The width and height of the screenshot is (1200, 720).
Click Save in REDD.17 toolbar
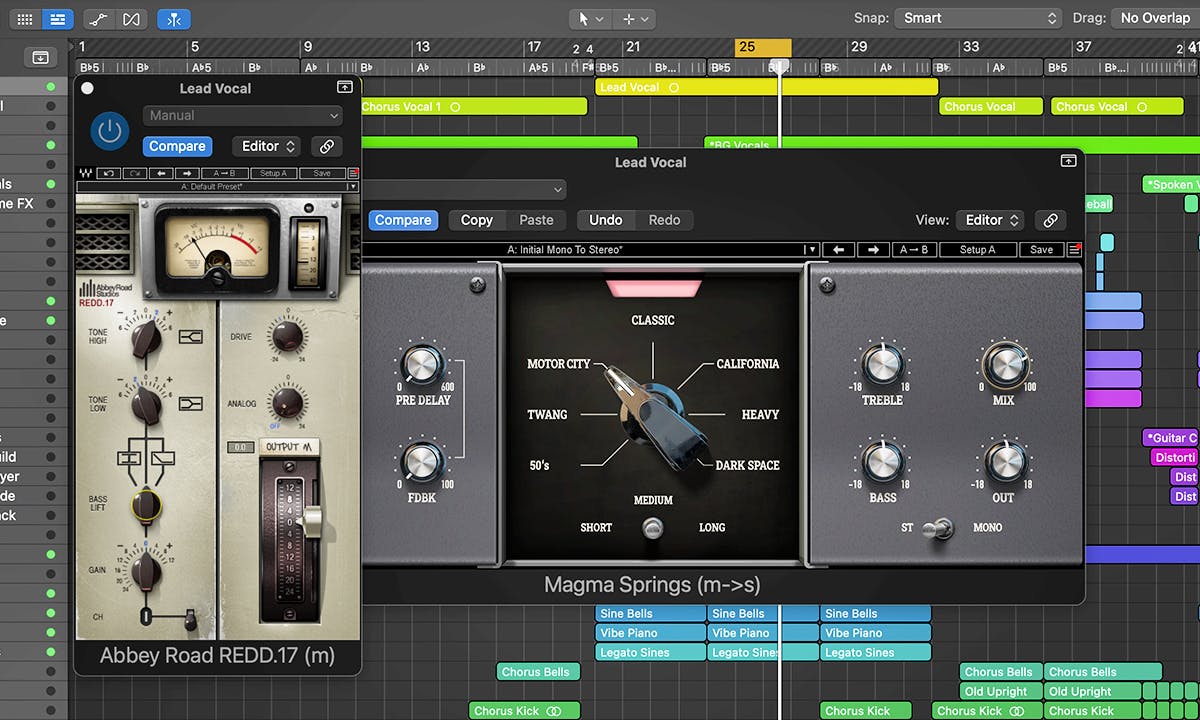coord(322,173)
